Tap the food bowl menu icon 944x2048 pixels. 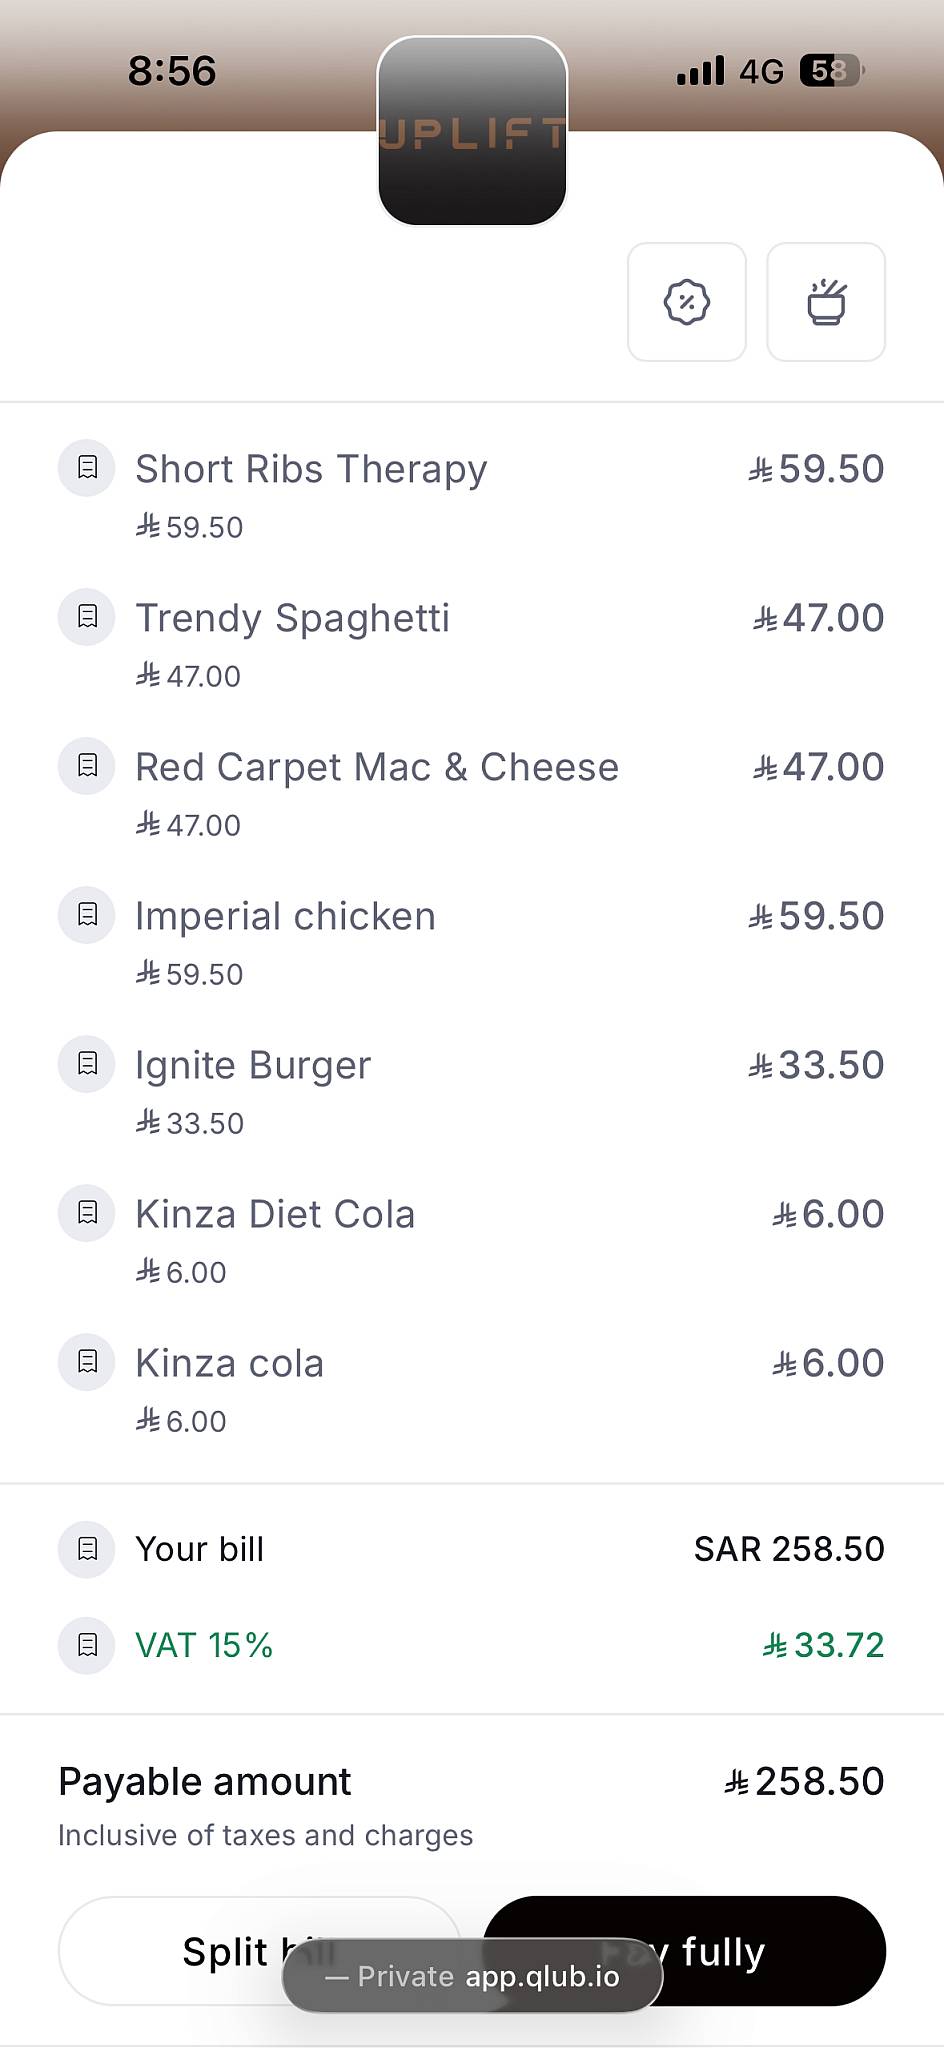(x=826, y=302)
